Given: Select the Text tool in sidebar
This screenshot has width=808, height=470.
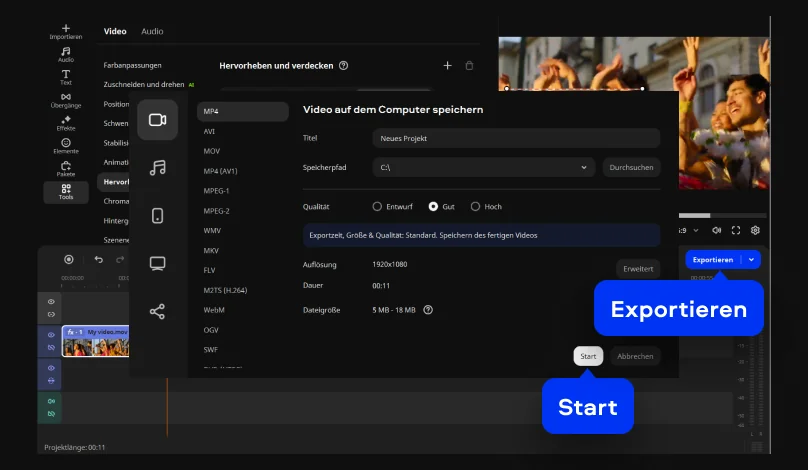Looking at the screenshot, I should click(x=65, y=77).
